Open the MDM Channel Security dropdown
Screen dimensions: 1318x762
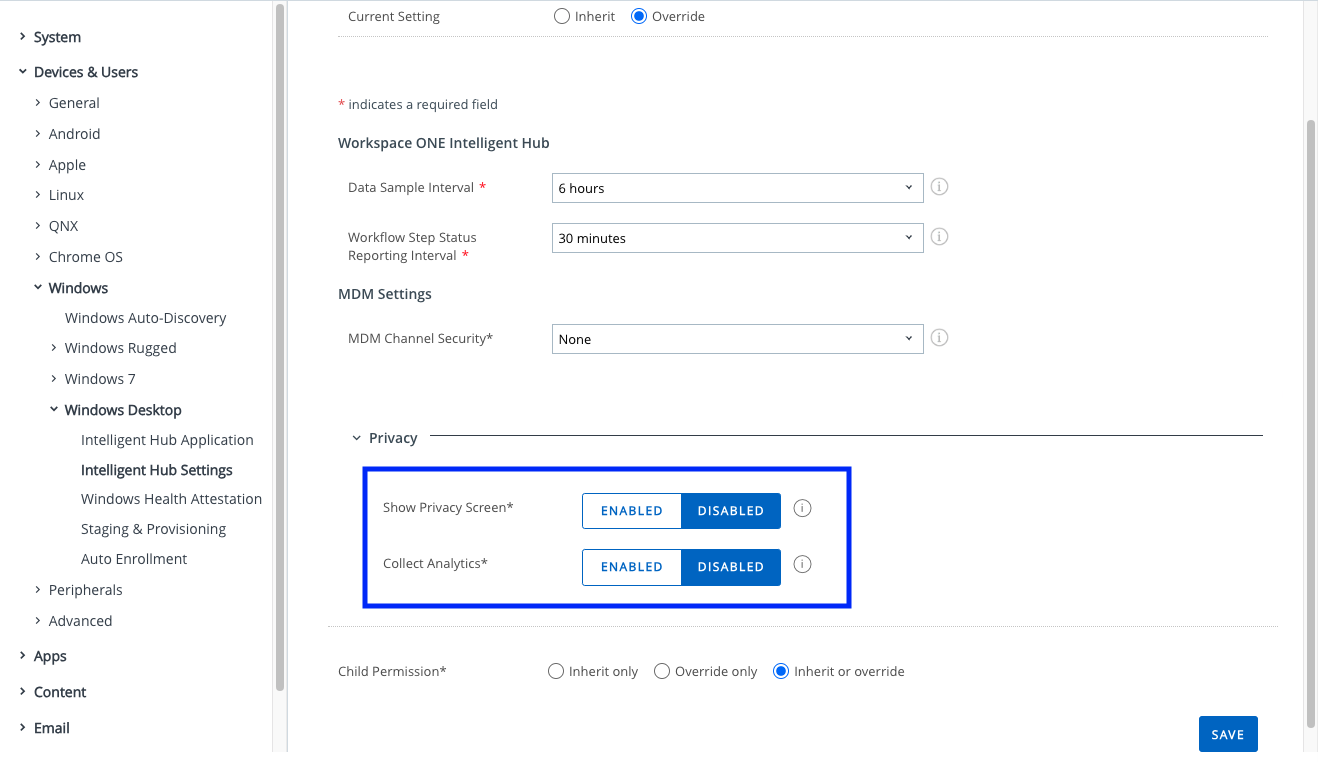tap(737, 339)
